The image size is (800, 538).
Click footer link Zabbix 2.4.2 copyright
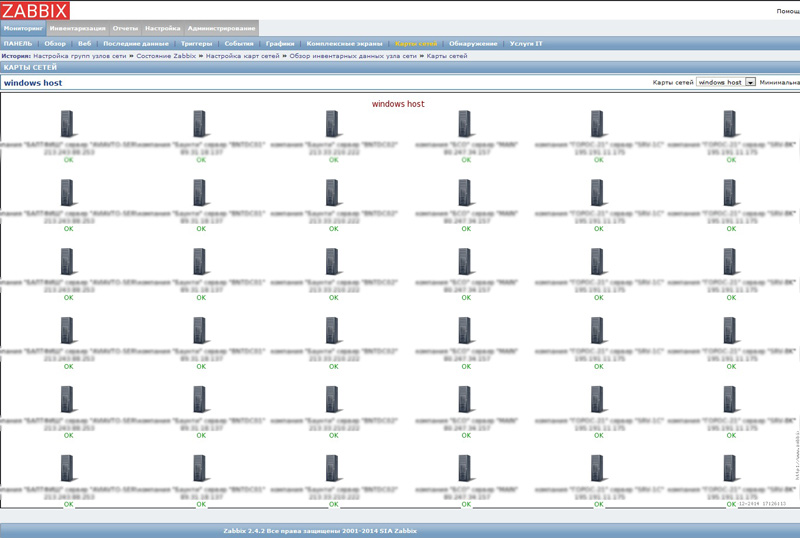point(320,531)
